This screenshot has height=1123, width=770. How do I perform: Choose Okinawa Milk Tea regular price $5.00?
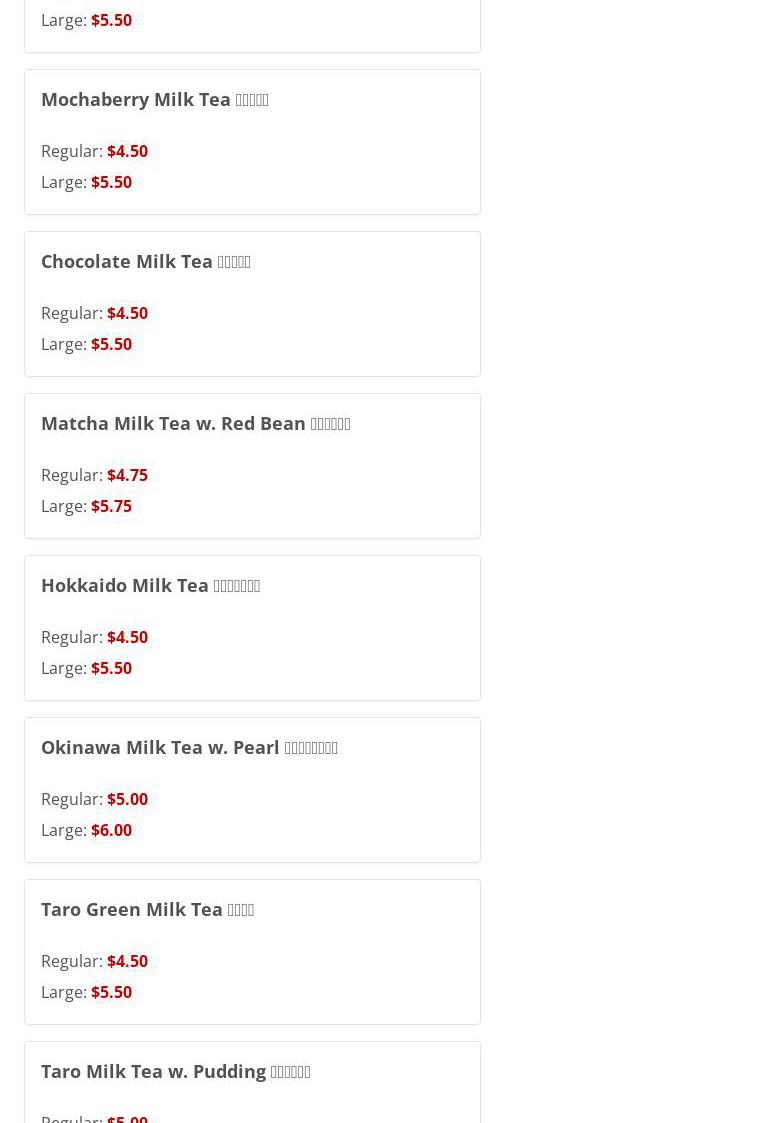[x=127, y=800]
